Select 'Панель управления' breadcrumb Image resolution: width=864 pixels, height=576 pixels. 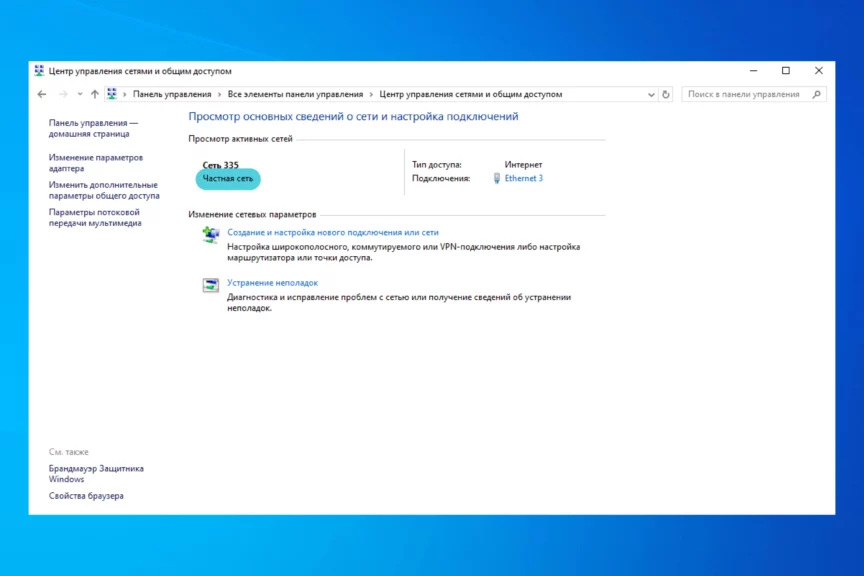click(x=172, y=94)
